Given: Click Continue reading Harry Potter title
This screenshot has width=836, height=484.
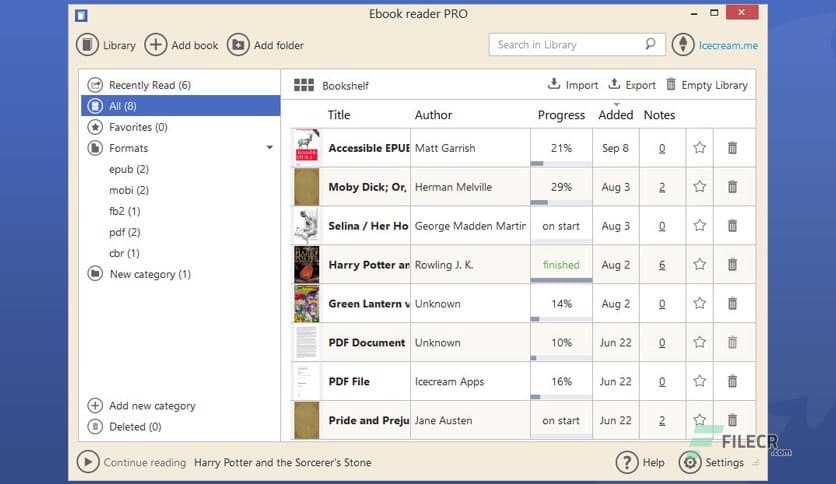Looking at the screenshot, I should (x=283, y=462).
